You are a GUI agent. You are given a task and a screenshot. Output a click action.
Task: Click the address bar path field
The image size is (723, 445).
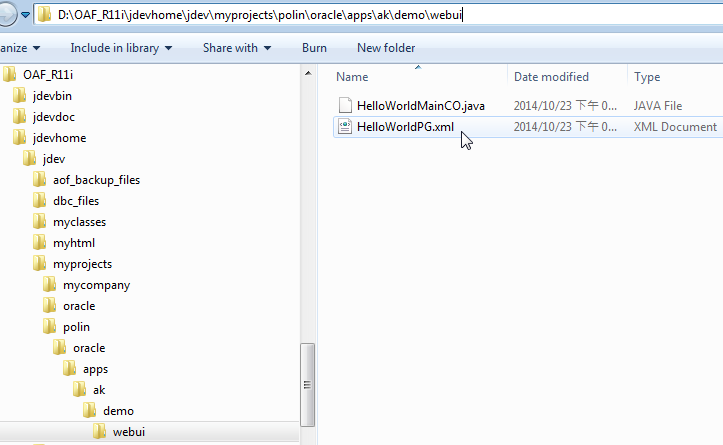click(378, 15)
